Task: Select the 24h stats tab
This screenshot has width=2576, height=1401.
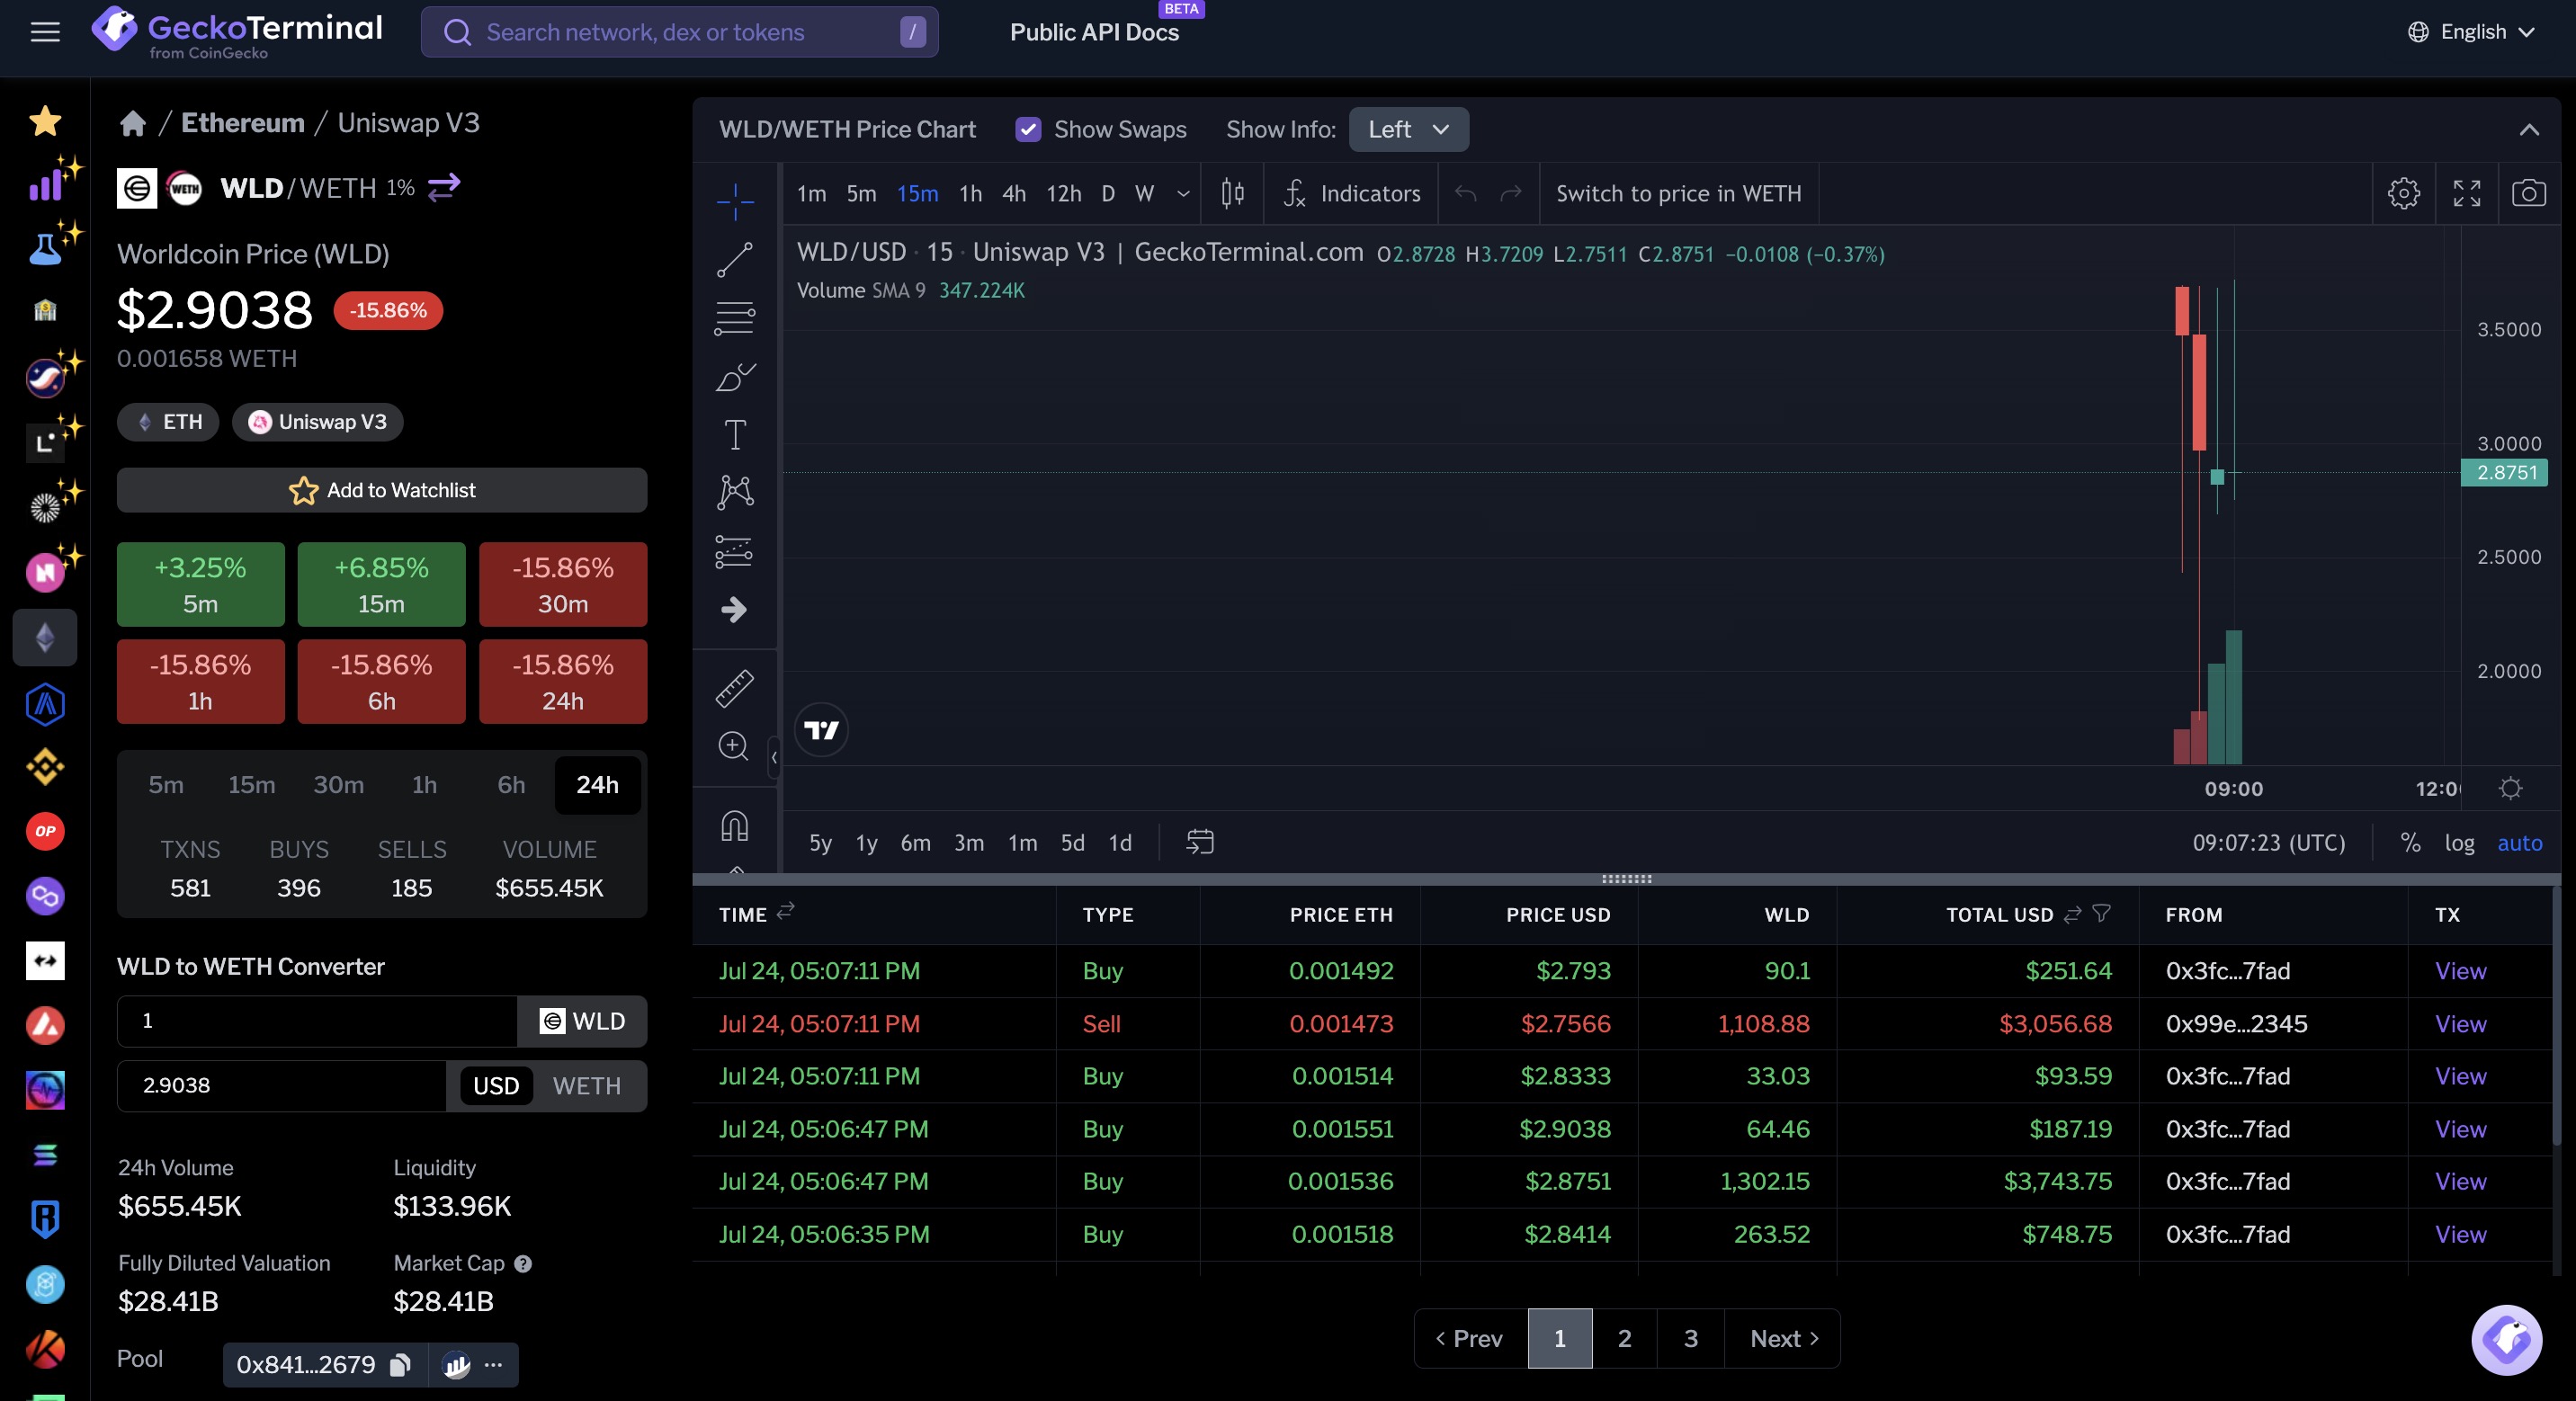Action: [597, 785]
